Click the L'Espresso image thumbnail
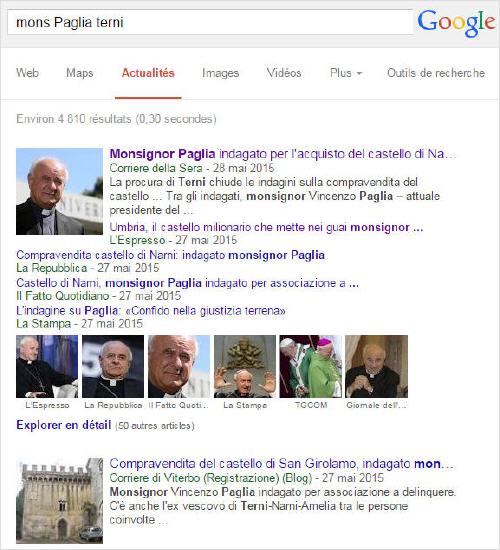Image resolution: width=500 pixels, height=550 pixels. coord(47,366)
